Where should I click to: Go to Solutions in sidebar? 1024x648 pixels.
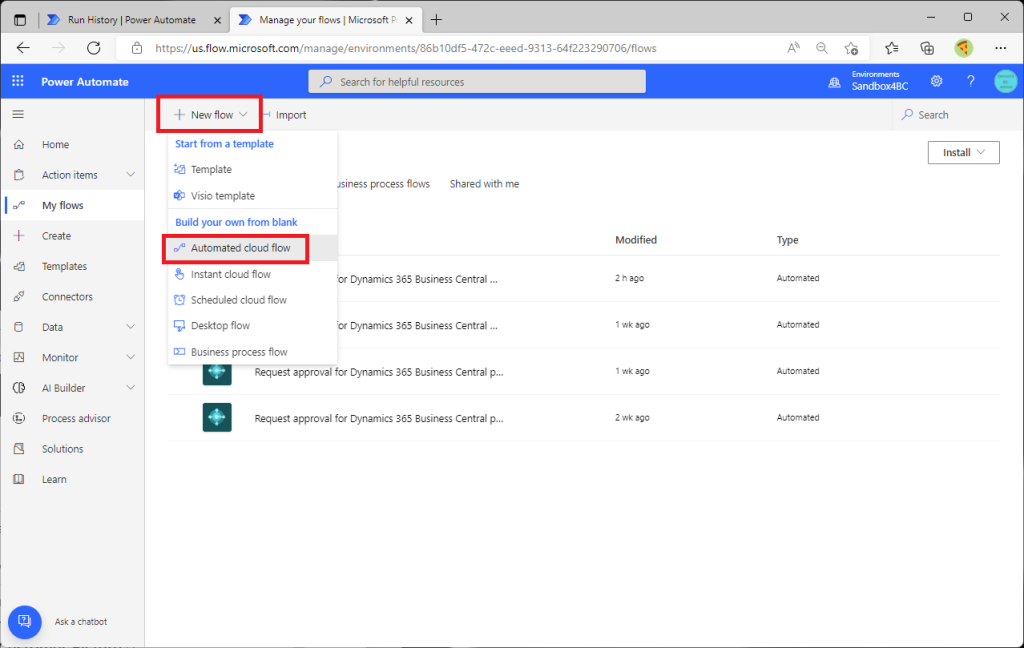coord(63,449)
